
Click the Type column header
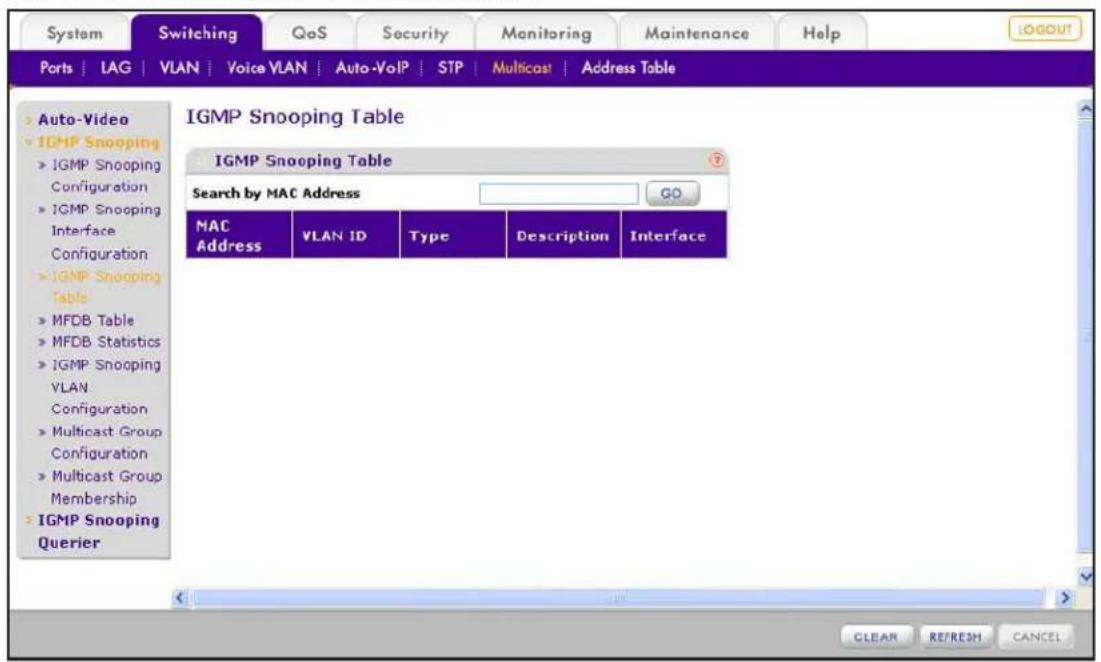click(453, 235)
